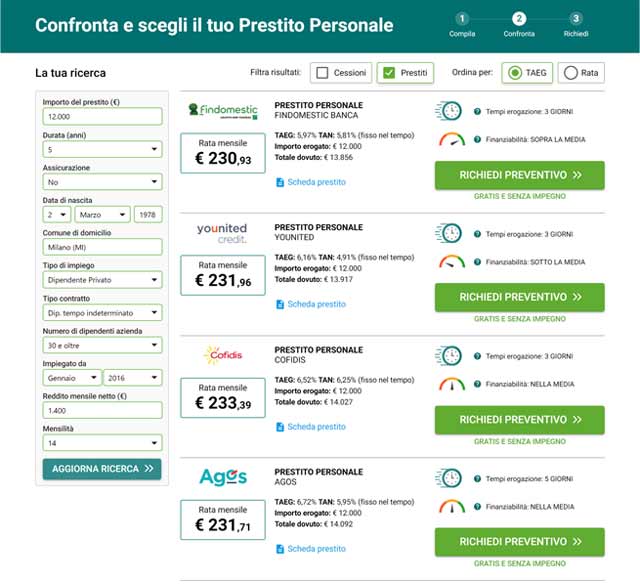Enable the Cessioni filter checkbox

pos(321,73)
